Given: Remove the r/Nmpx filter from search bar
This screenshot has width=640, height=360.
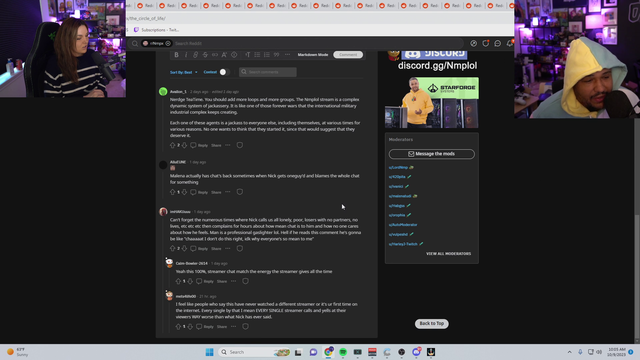Looking at the screenshot, I should [168, 43].
